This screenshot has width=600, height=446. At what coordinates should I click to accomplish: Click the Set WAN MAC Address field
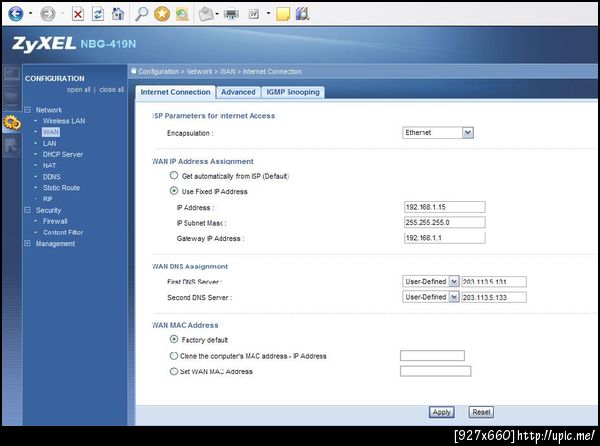pos(435,371)
